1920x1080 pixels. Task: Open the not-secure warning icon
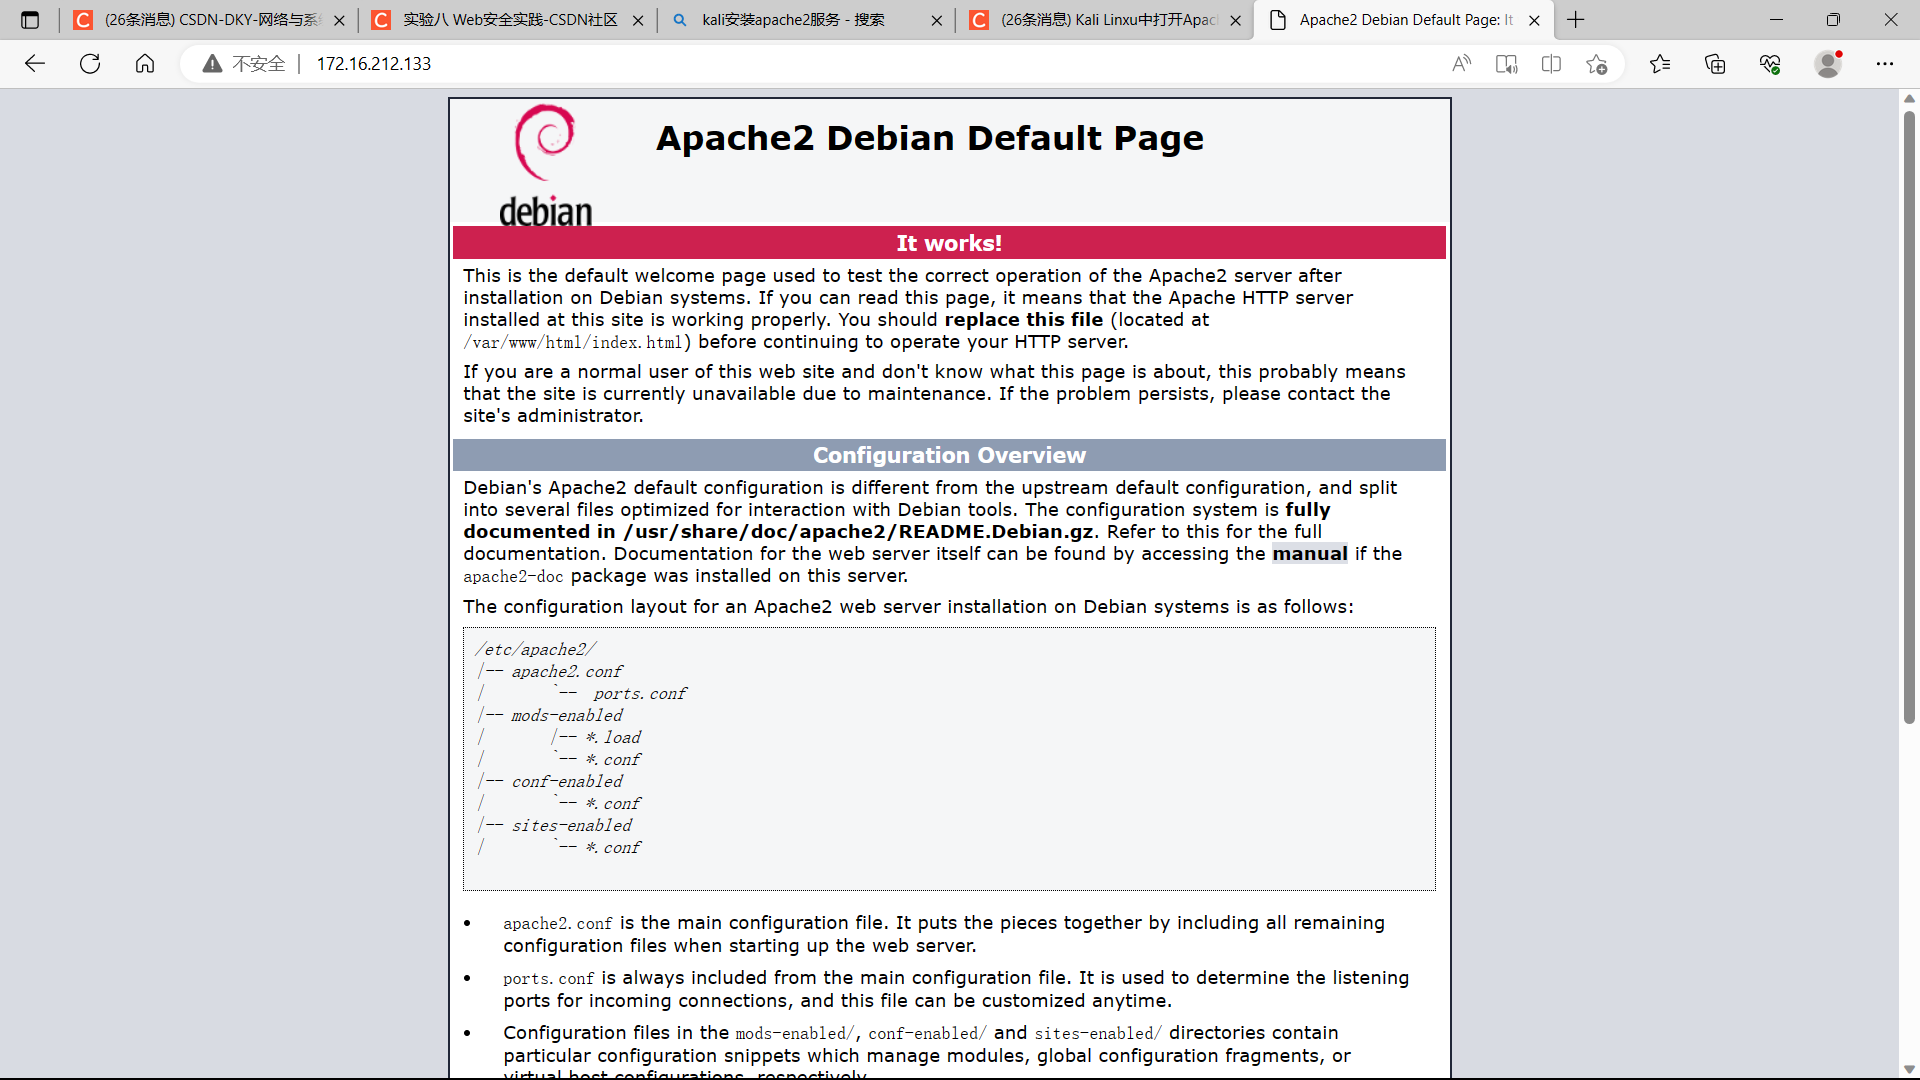(212, 64)
